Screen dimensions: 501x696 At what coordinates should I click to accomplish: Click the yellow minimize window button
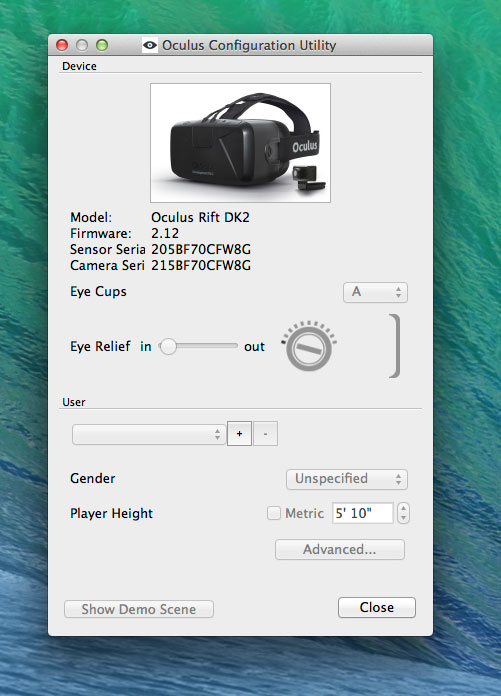coord(82,45)
